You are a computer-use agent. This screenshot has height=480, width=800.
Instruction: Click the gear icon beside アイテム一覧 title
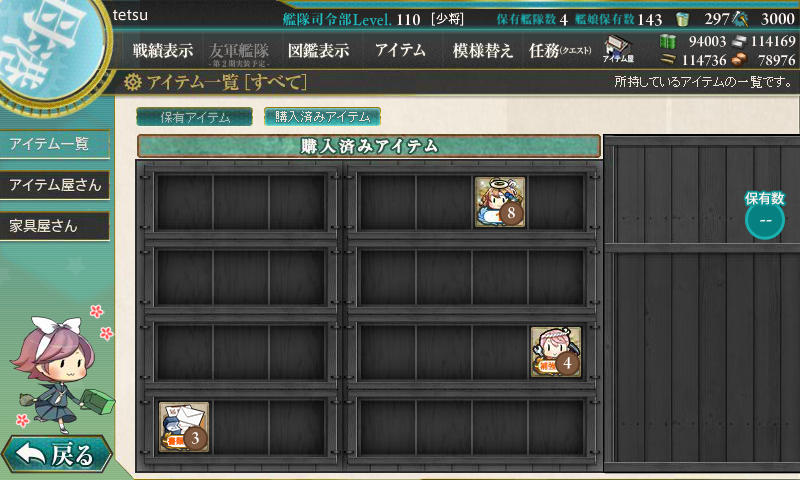pos(132,82)
